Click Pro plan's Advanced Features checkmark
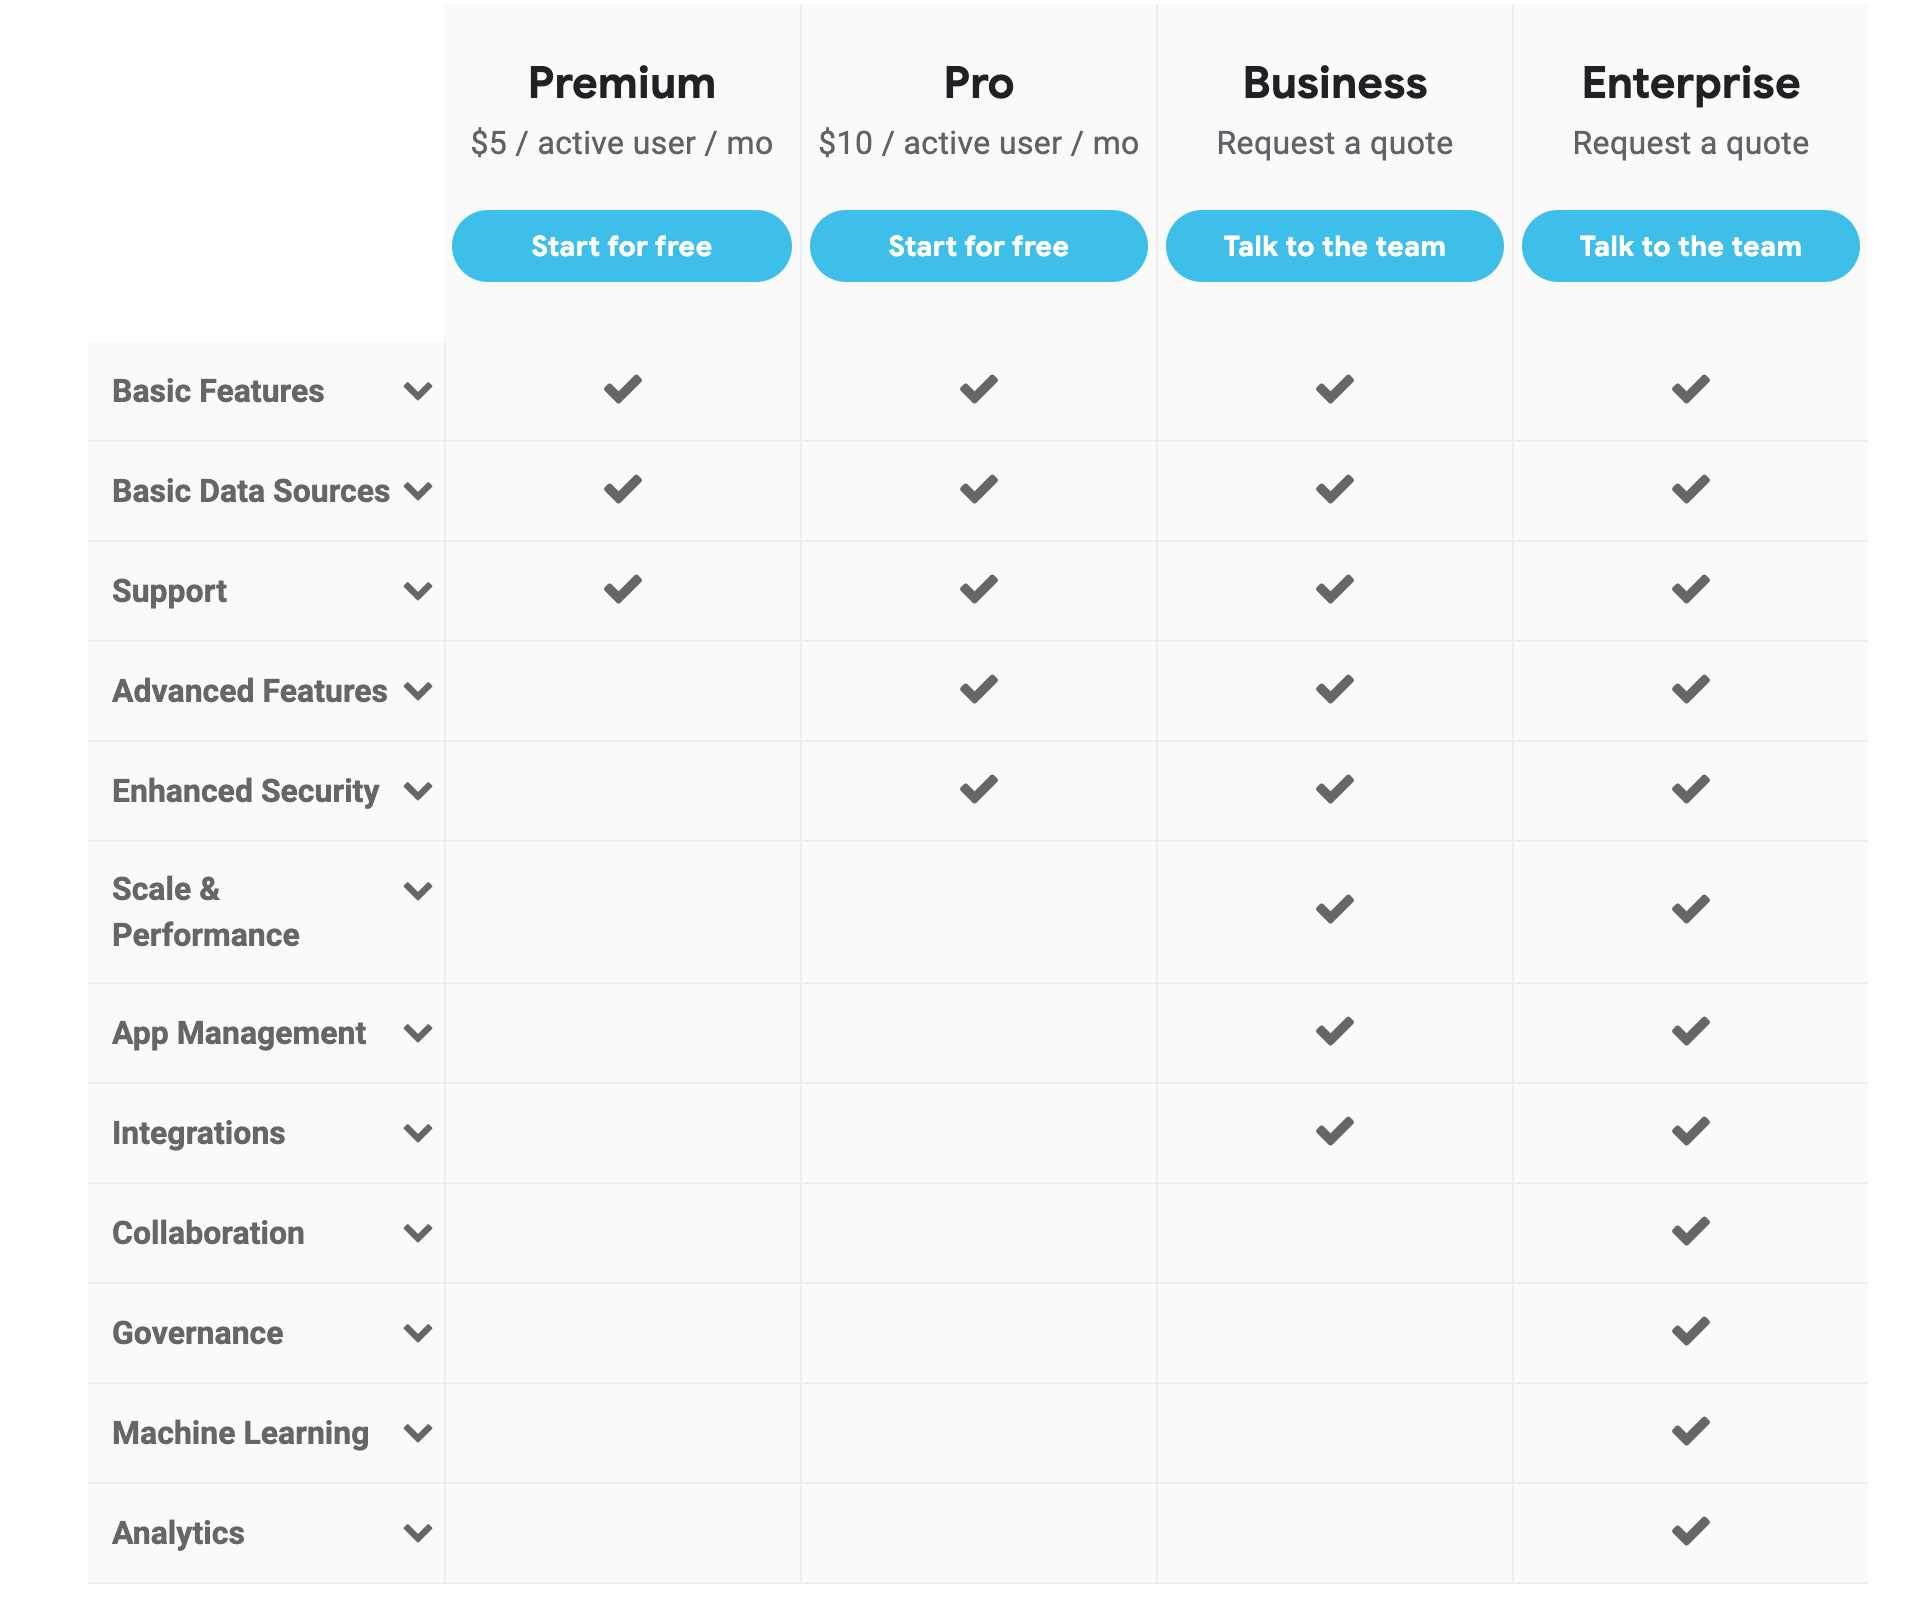The image size is (1924, 1598). click(978, 689)
